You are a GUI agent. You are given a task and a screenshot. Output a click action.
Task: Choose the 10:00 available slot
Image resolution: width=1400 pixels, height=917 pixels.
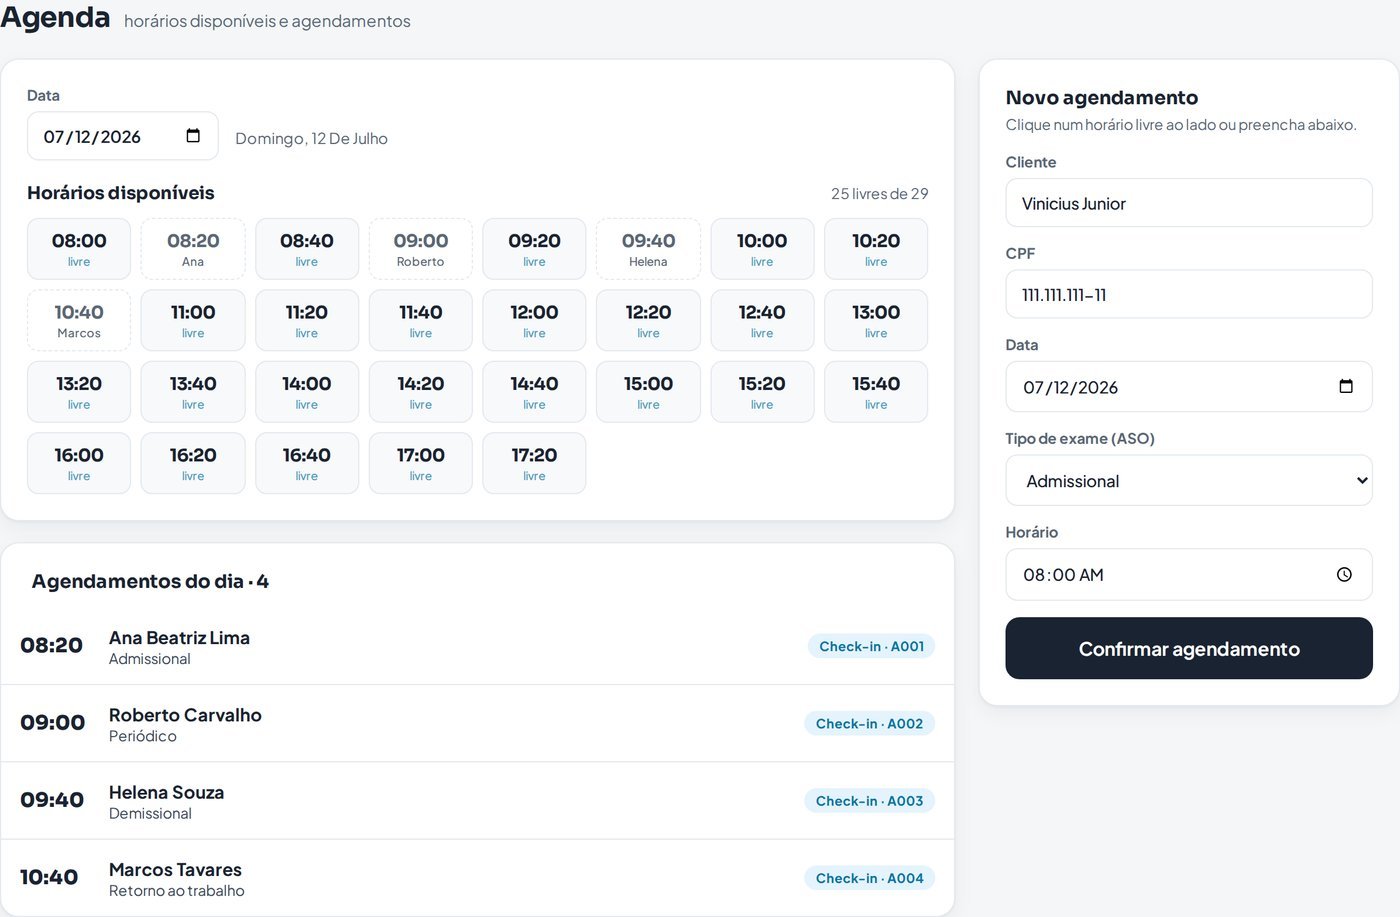coord(762,249)
